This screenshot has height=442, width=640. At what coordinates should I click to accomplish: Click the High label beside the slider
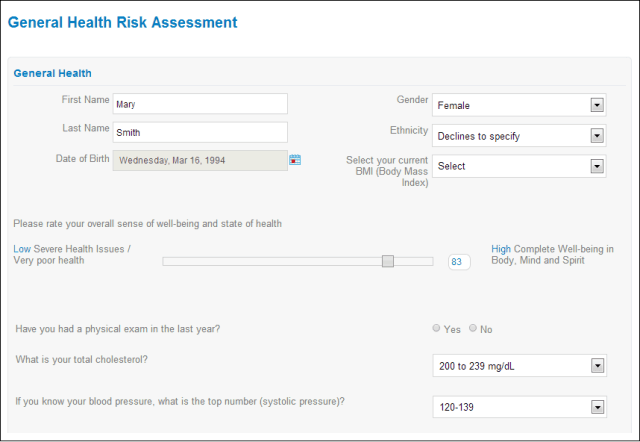click(501, 248)
